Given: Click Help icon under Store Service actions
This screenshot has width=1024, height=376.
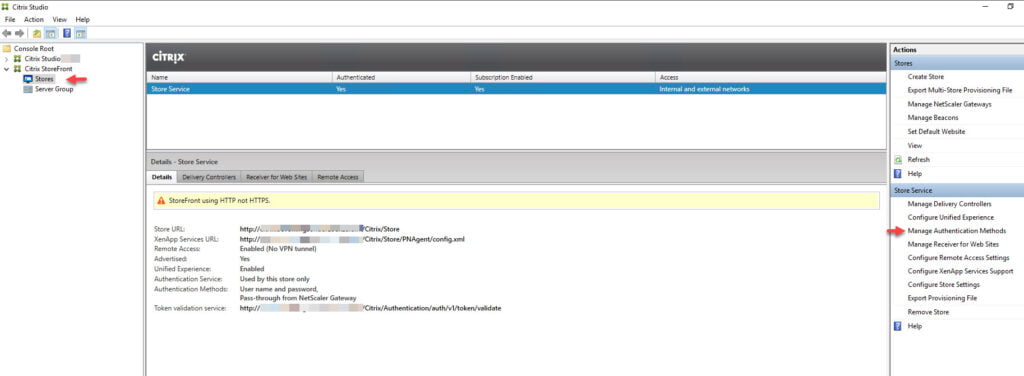Looking at the screenshot, I should tap(898, 326).
